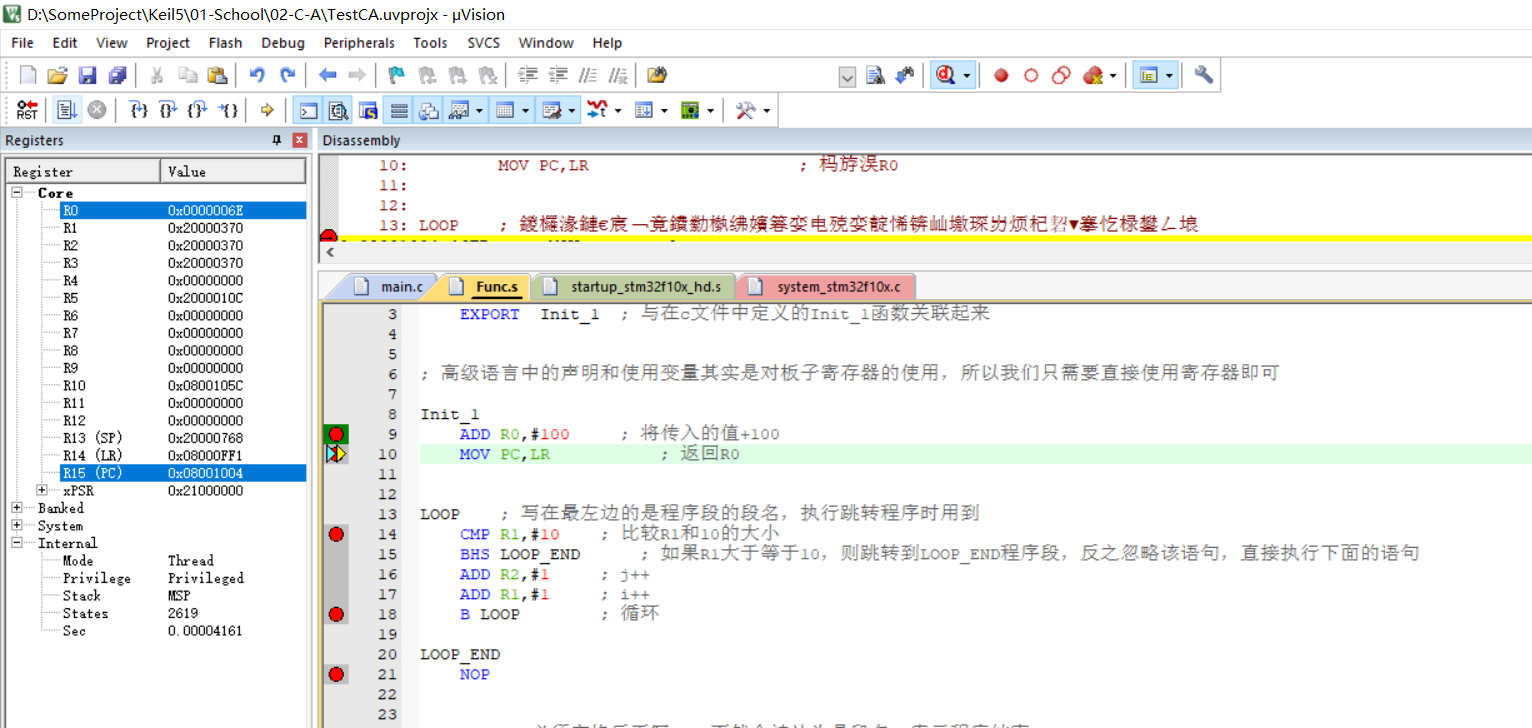This screenshot has width=1532, height=728.
Task: Open the Debug menu
Action: tap(283, 43)
